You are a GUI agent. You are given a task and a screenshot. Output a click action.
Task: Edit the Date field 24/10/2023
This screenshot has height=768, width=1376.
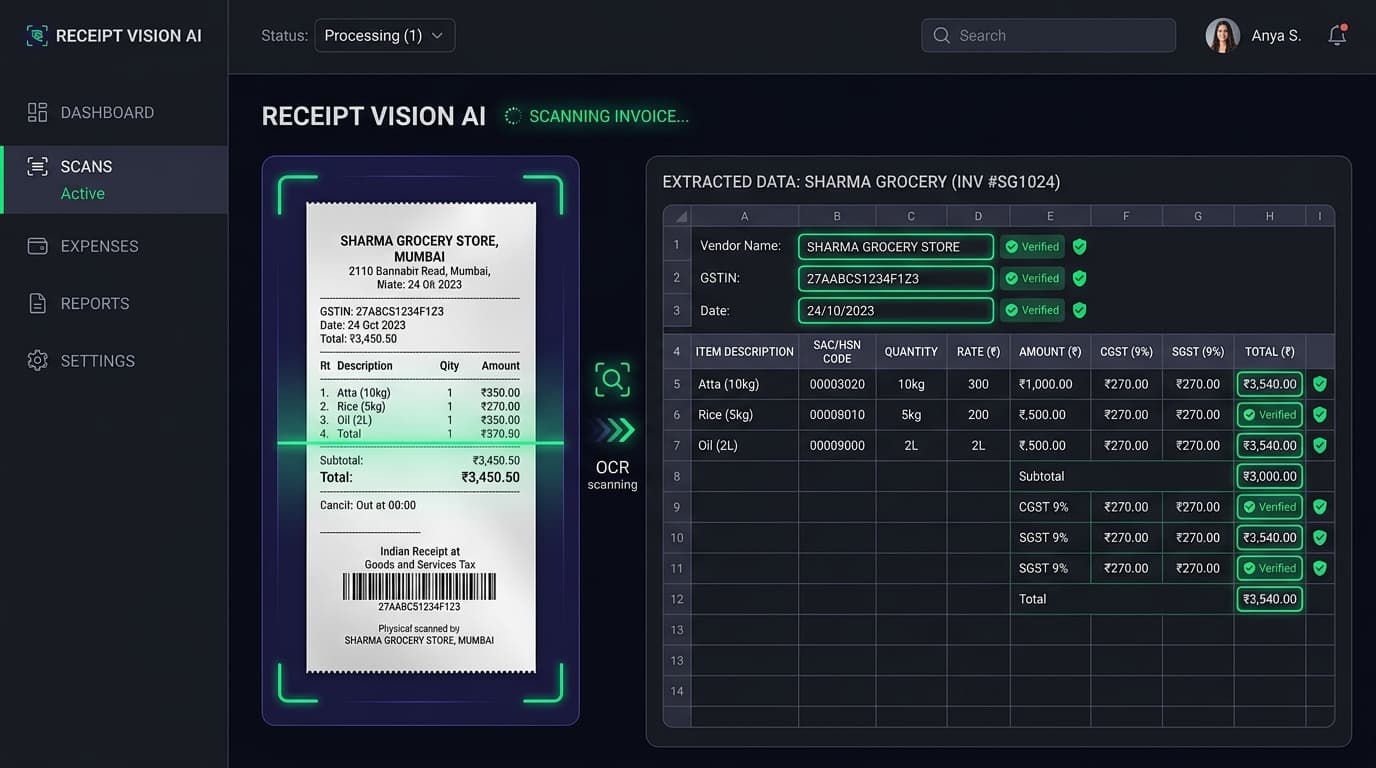click(x=896, y=311)
